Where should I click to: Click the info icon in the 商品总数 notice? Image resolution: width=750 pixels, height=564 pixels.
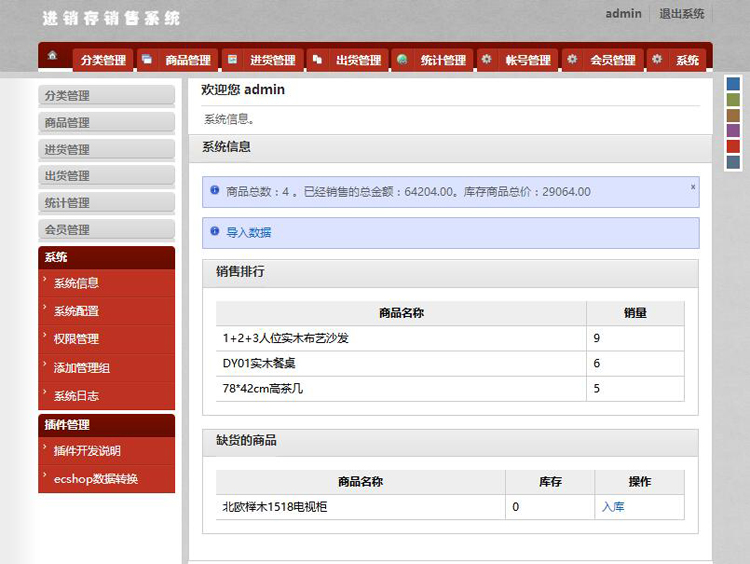(215, 190)
